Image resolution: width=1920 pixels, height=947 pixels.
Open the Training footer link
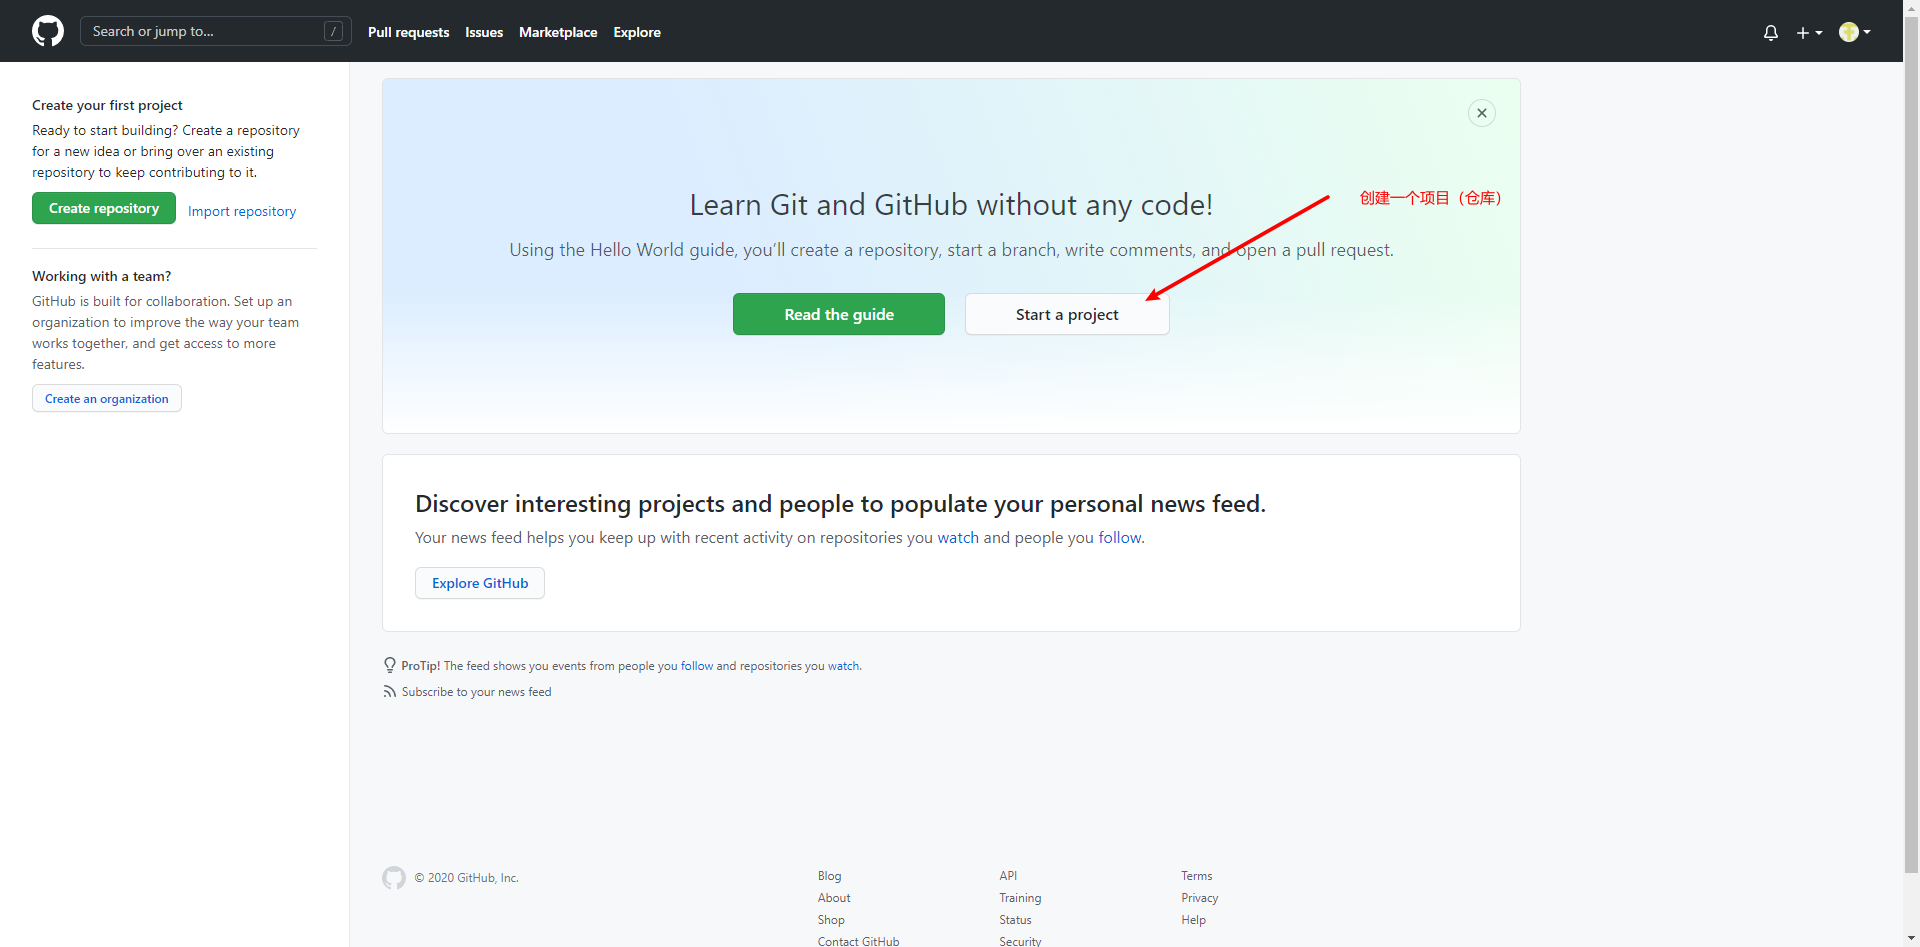click(x=1020, y=898)
